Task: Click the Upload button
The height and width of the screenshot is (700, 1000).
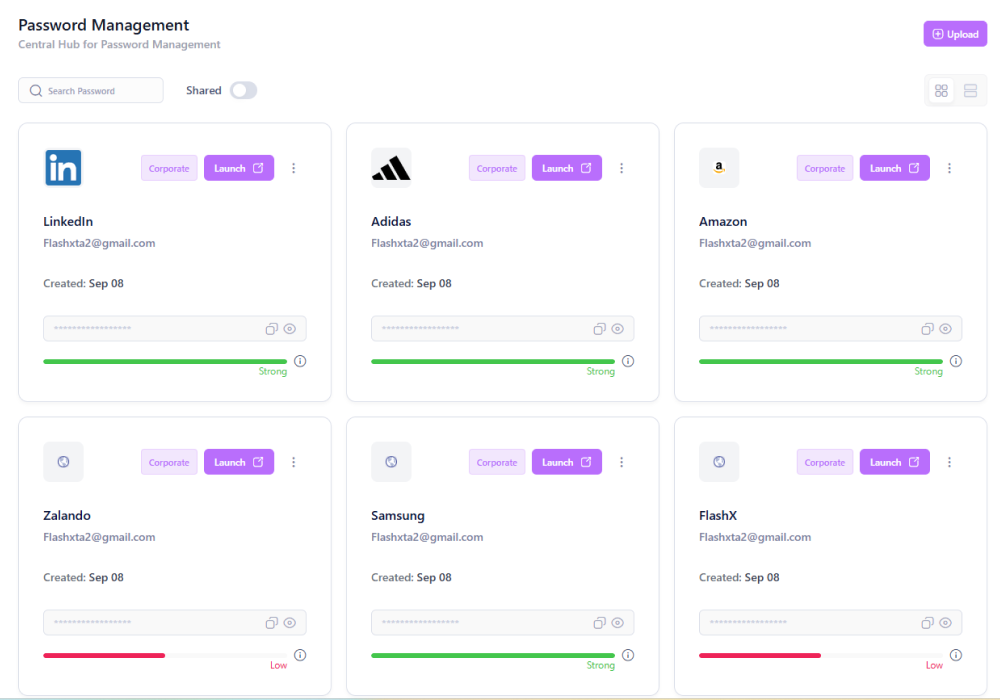Action: pyautogui.click(x=955, y=34)
